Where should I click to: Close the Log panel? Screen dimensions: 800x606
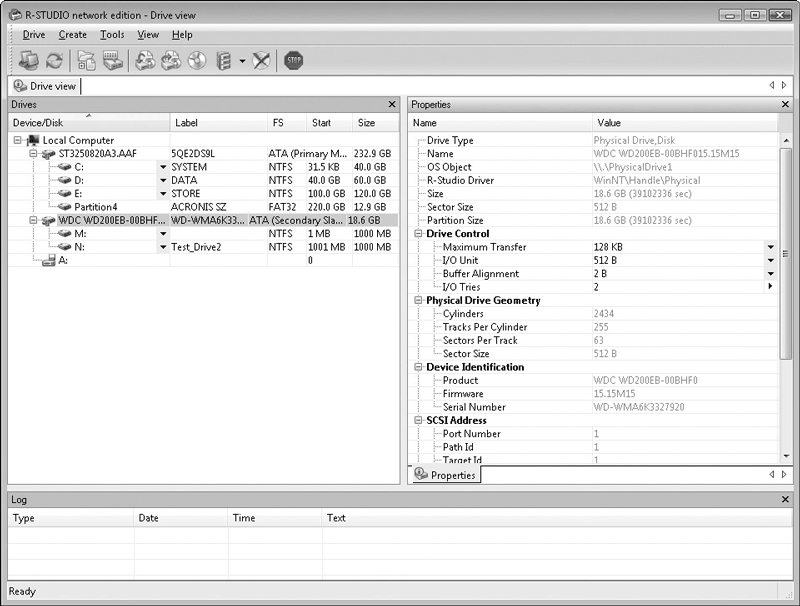[785, 499]
